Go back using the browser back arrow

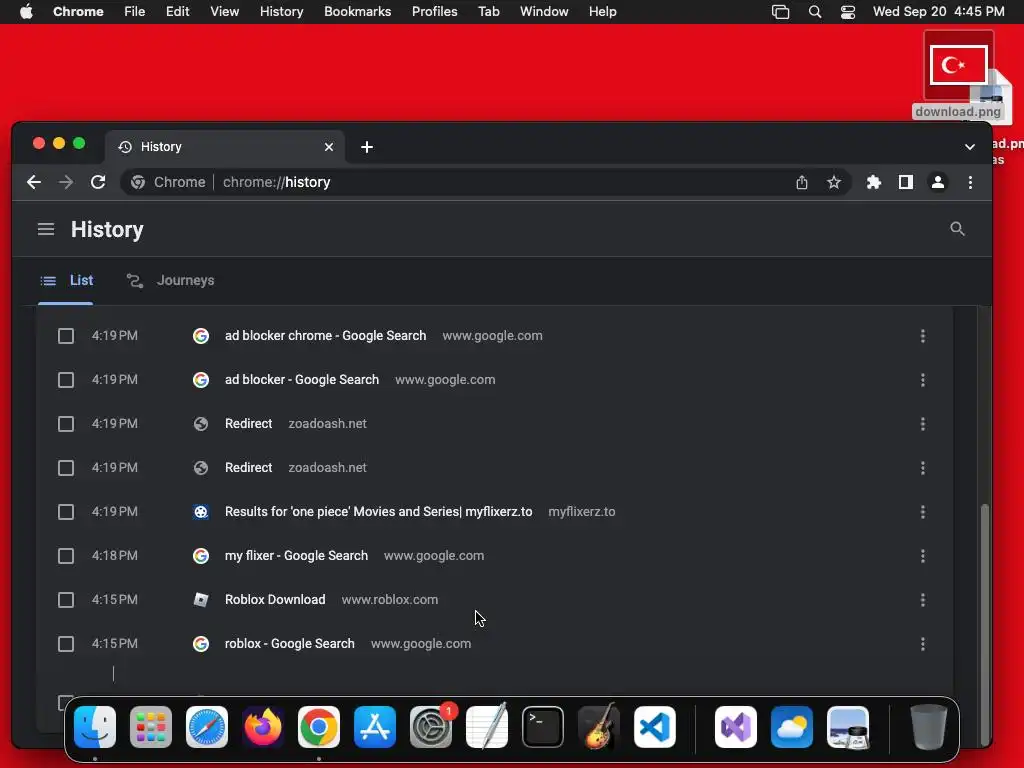click(x=34, y=182)
